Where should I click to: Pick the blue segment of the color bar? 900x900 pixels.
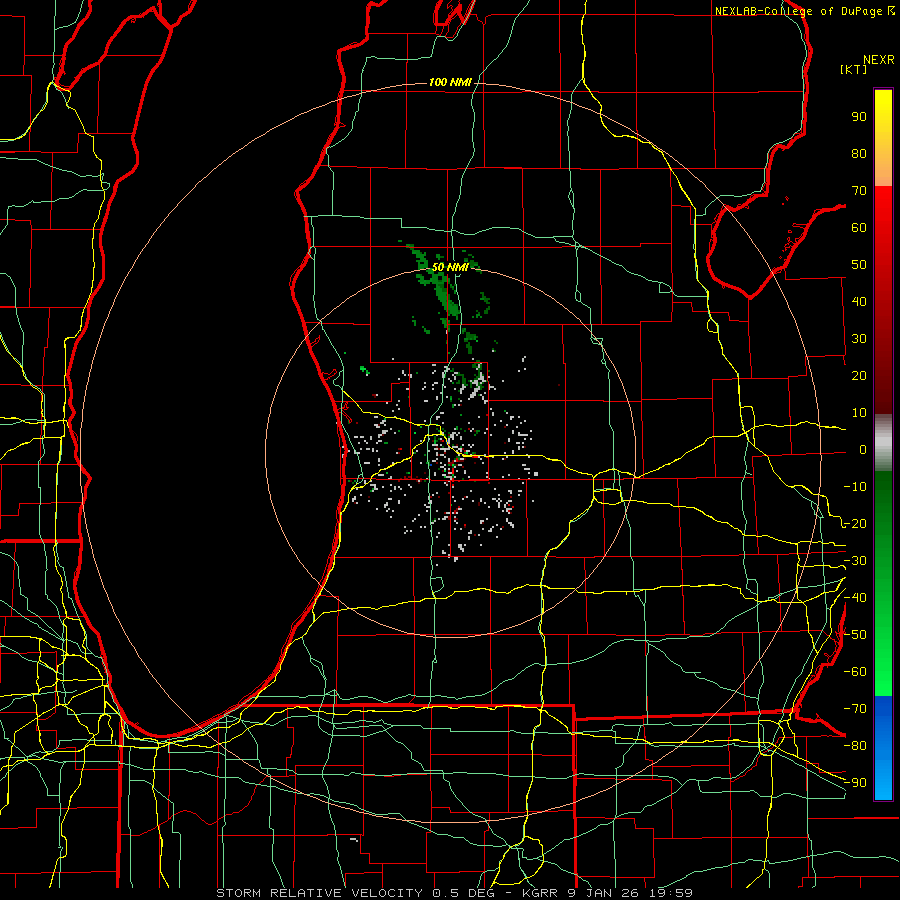point(883,748)
